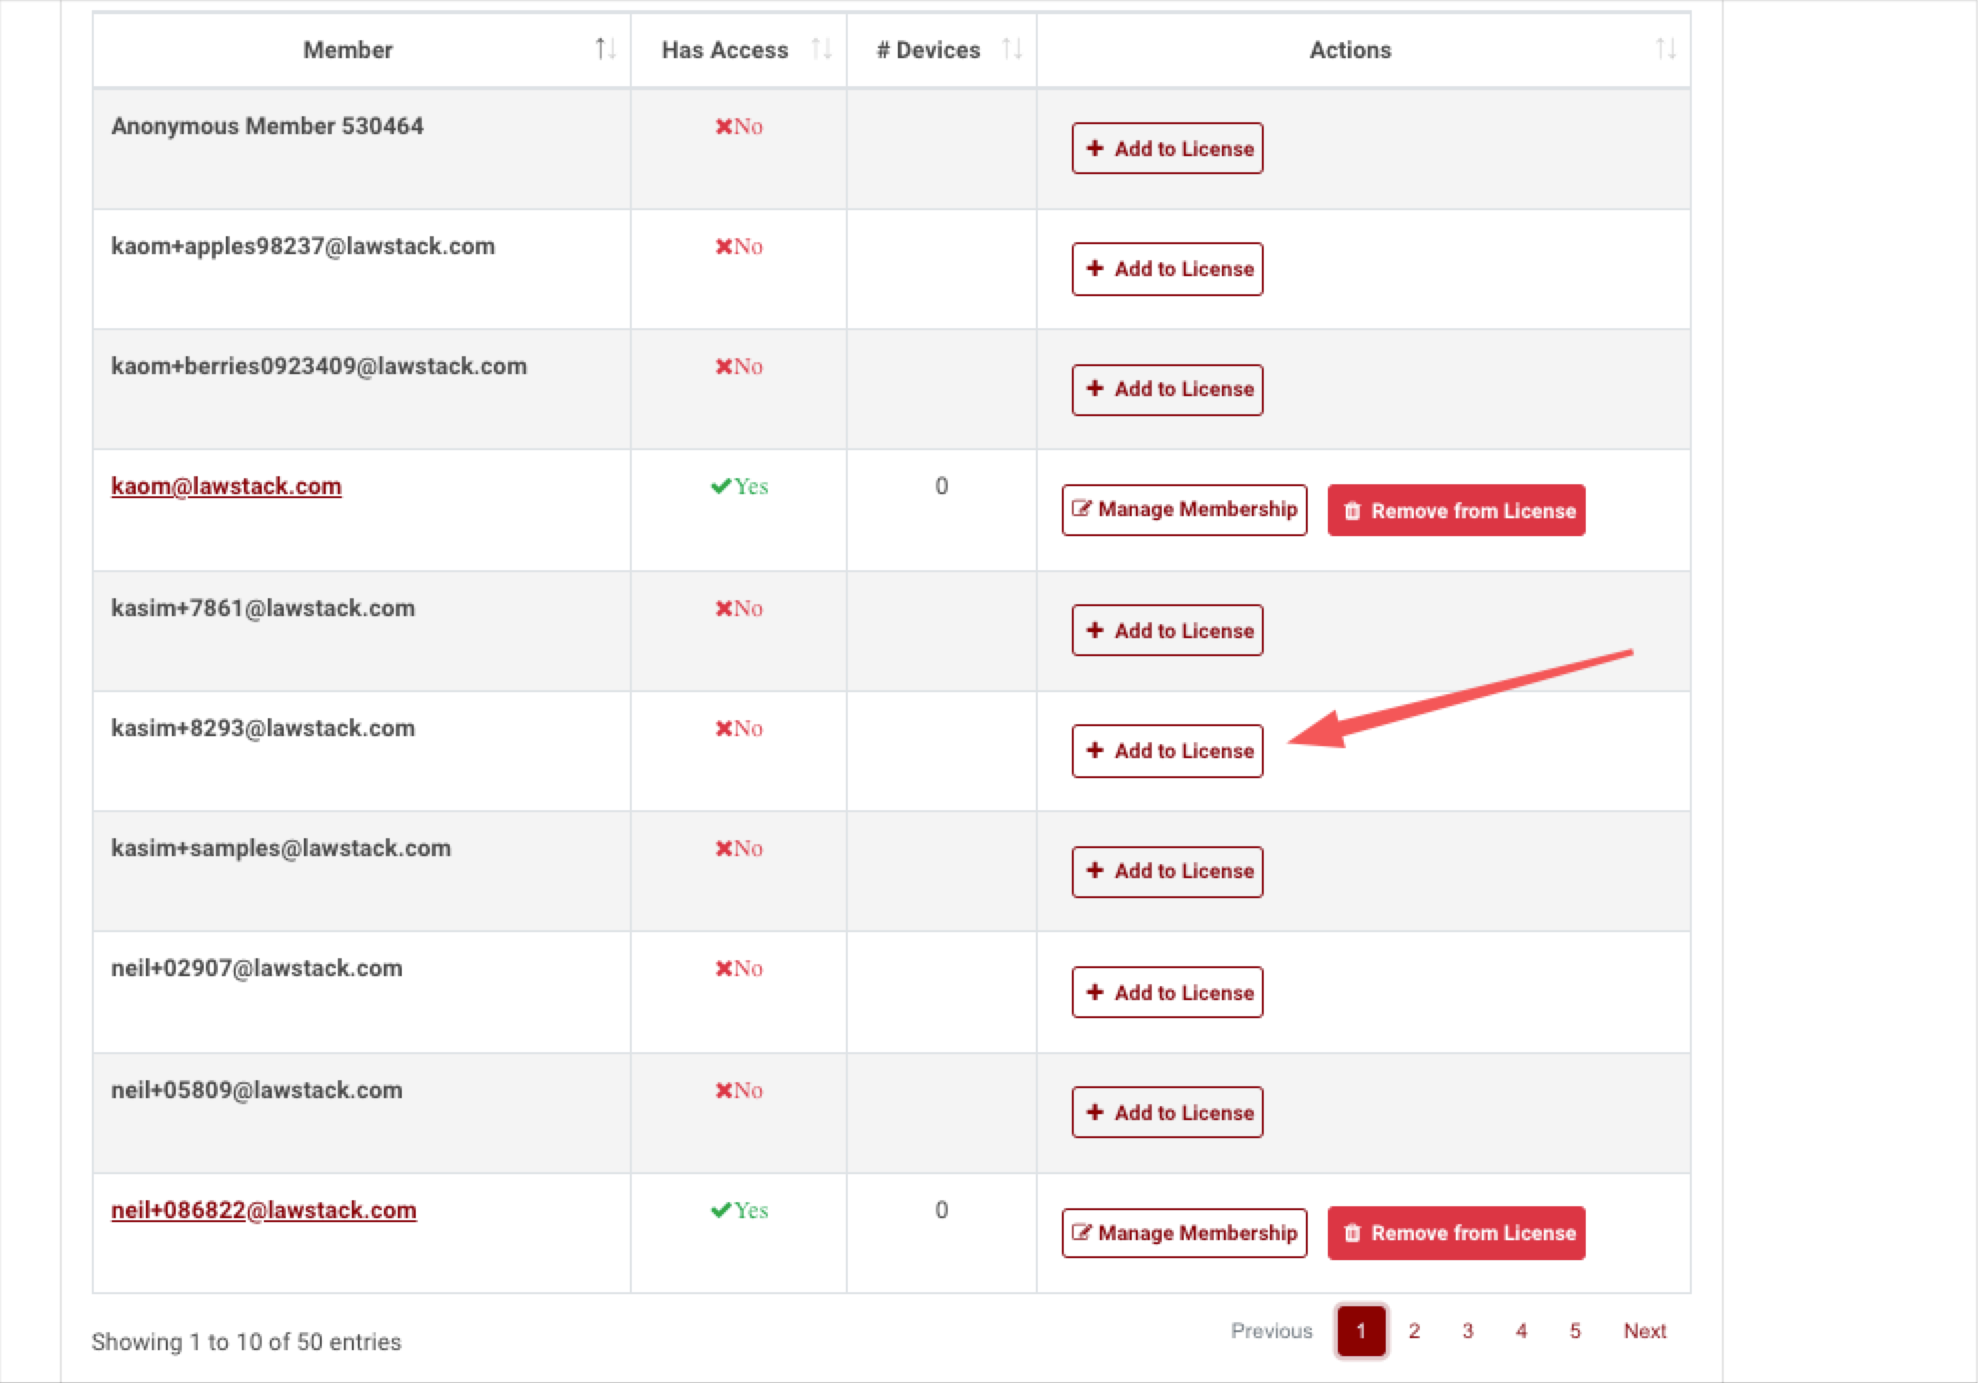Viewport: 1978px width, 1383px height.
Task: Open kaom@lawstack.com member link
Action: 226,486
